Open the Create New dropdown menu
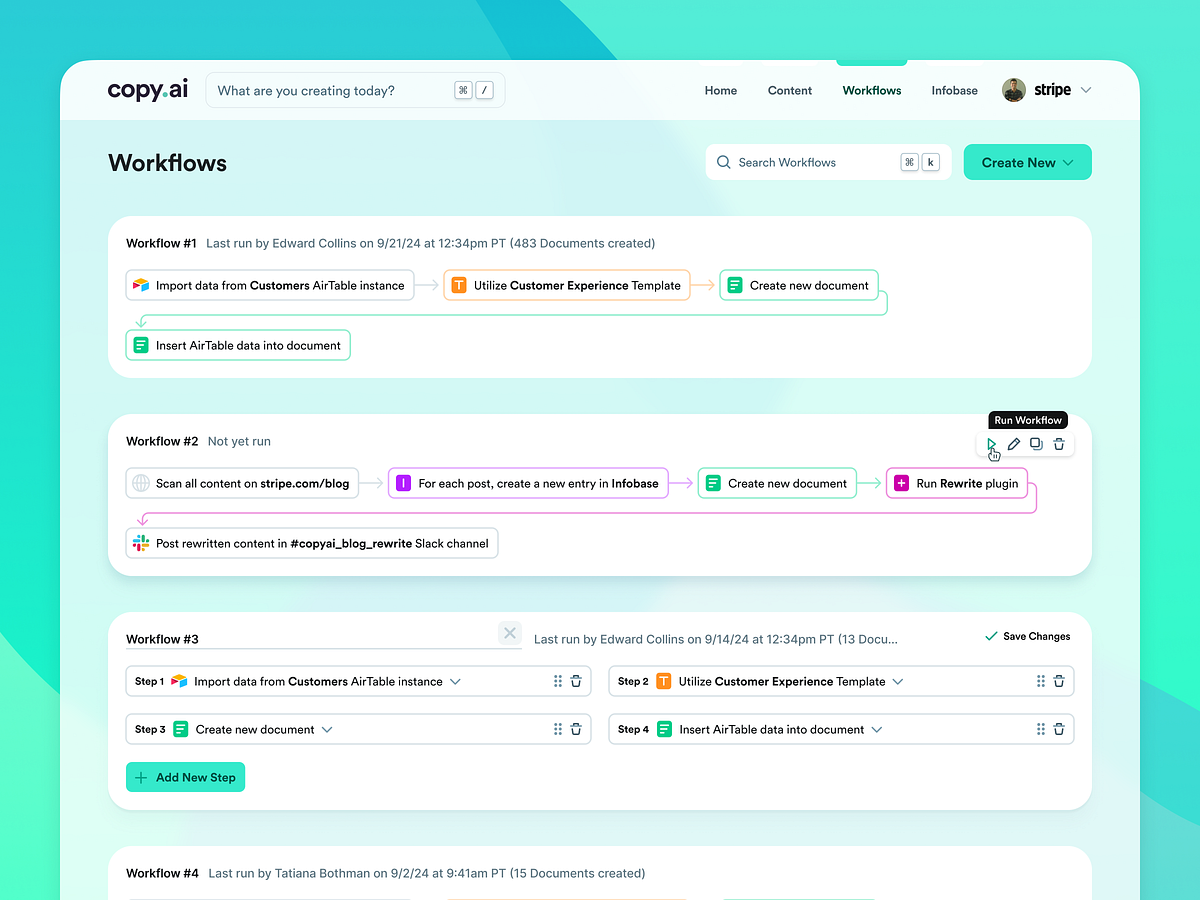This screenshot has width=1200, height=900. click(1027, 161)
